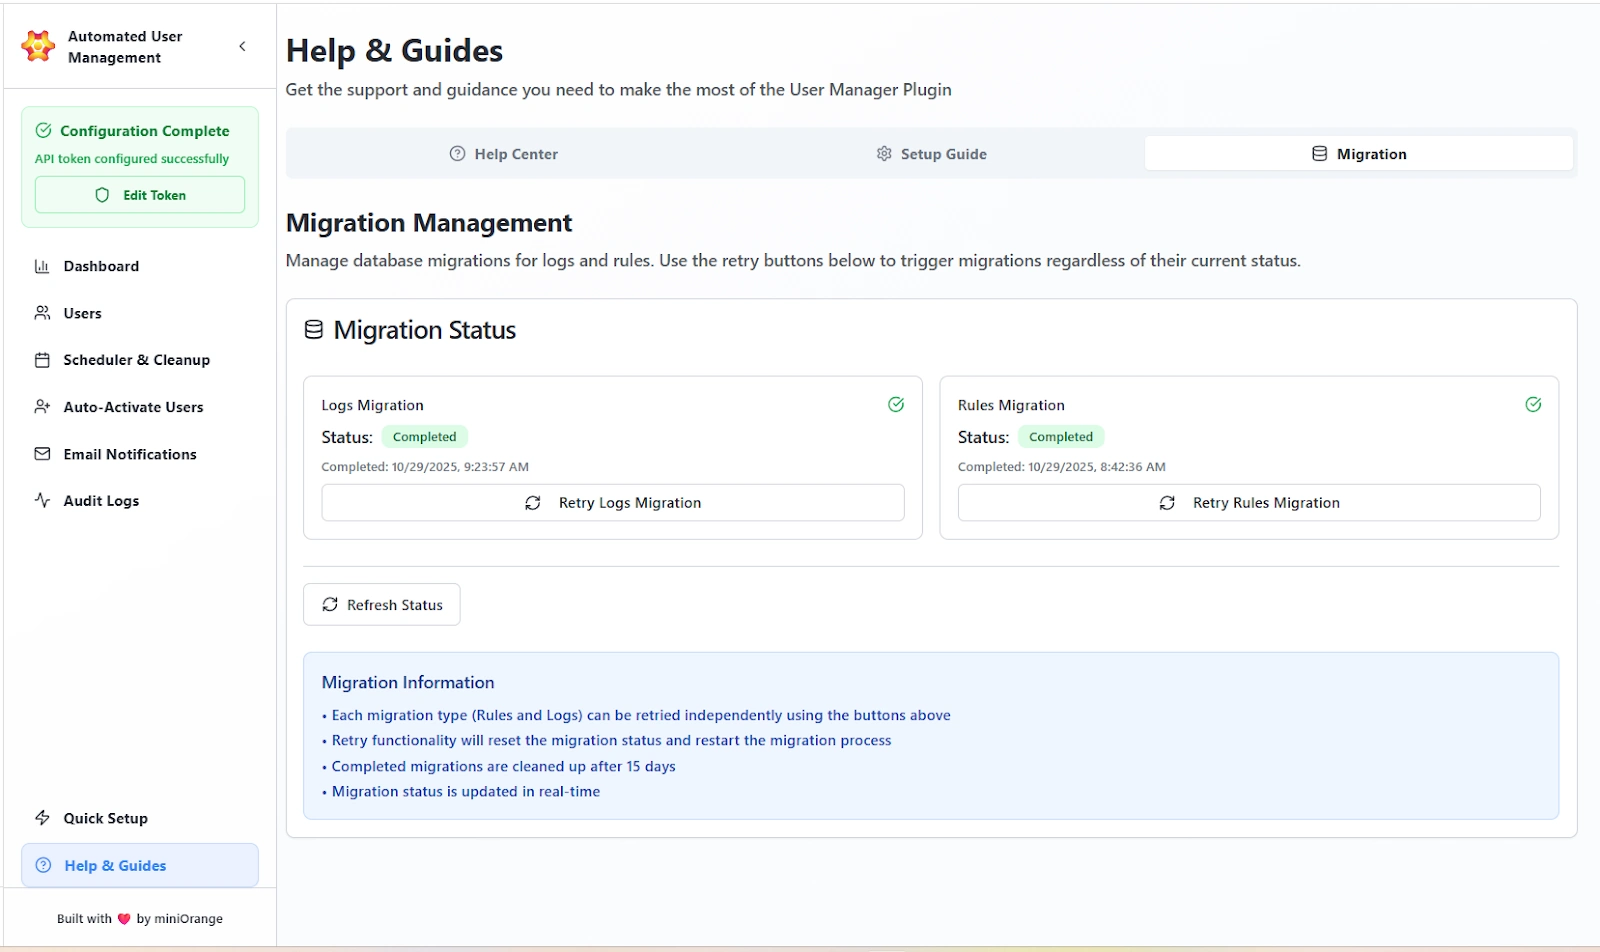Open Email Notifications section
The height and width of the screenshot is (952, 1600).
coord(129,454)
